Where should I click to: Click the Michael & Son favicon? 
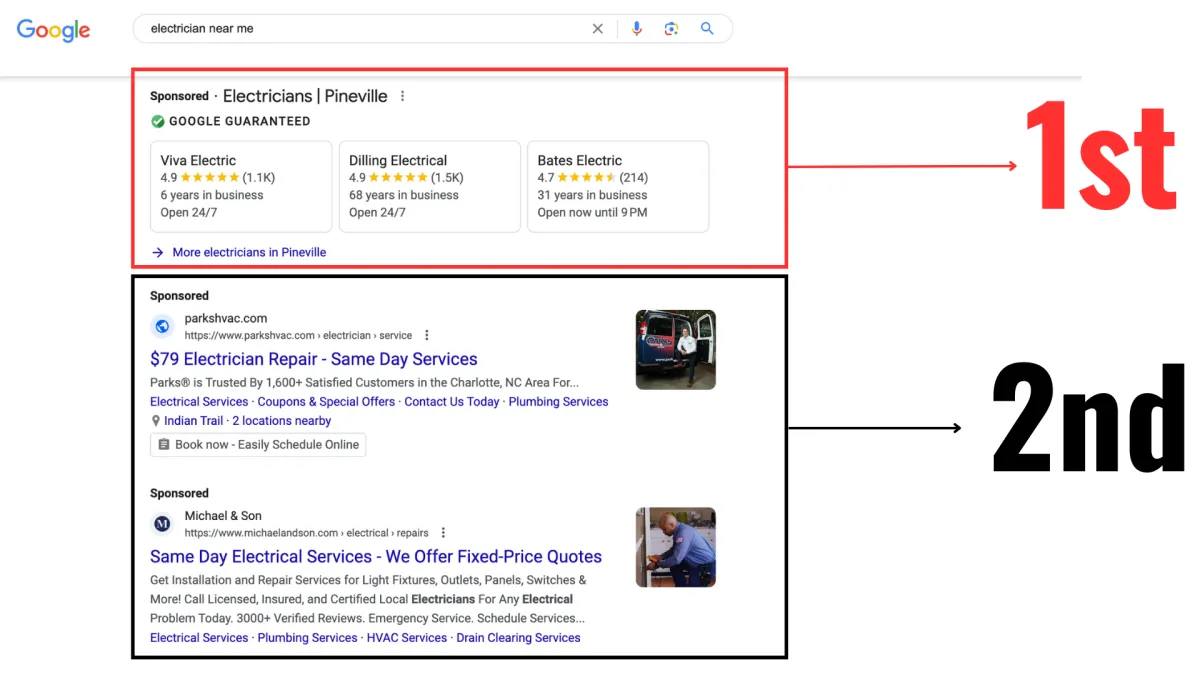coord(162,524)
